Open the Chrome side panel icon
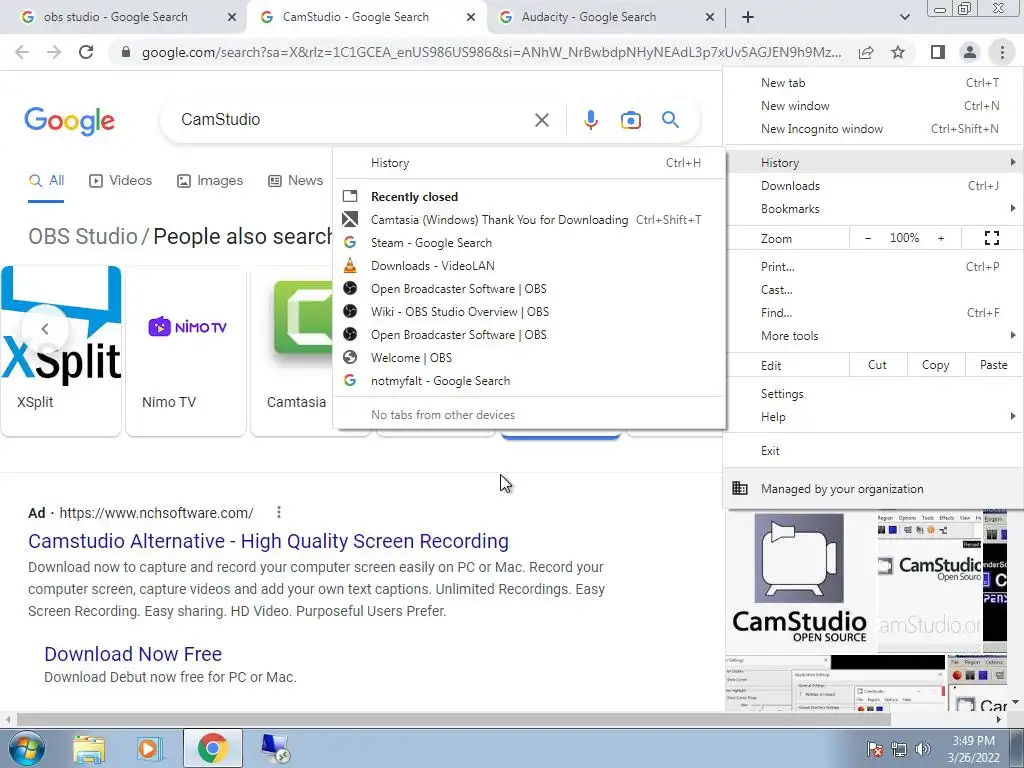Image resolution: width=1024 pixels, height=768 pixels. point(938,52)
